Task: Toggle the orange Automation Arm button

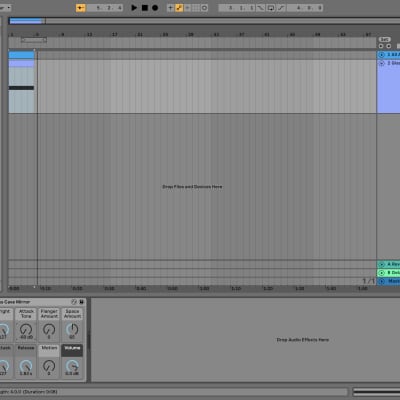Action: point(179,8)
